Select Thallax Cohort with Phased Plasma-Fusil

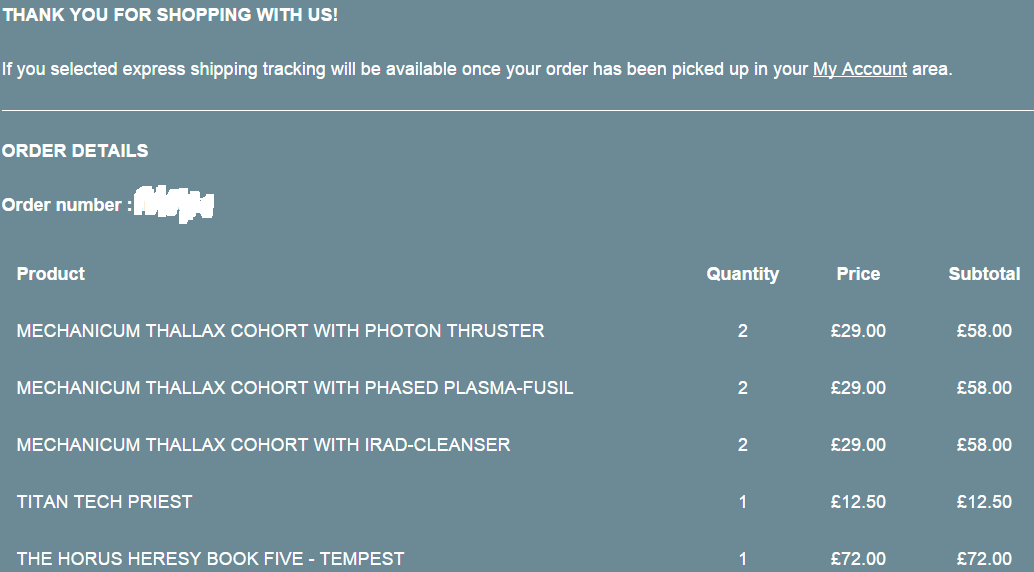tap(295, 388)
